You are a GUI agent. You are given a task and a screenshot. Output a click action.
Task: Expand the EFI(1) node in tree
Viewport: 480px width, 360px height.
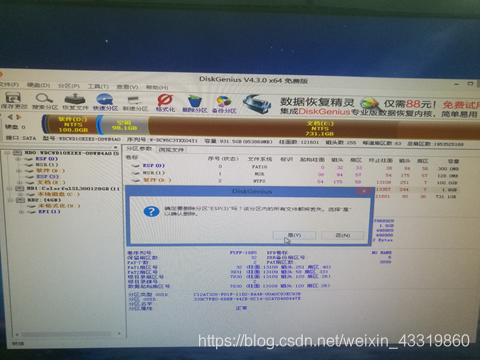[x=22, y=212]
